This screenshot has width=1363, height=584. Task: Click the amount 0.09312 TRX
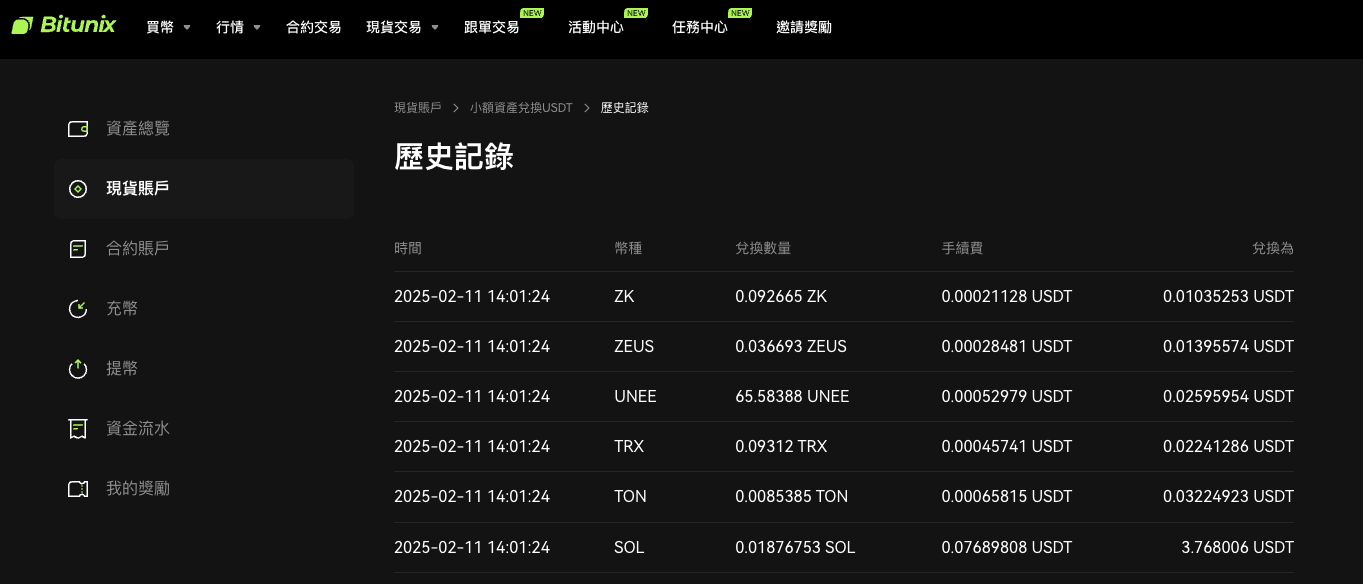point(781,447)
